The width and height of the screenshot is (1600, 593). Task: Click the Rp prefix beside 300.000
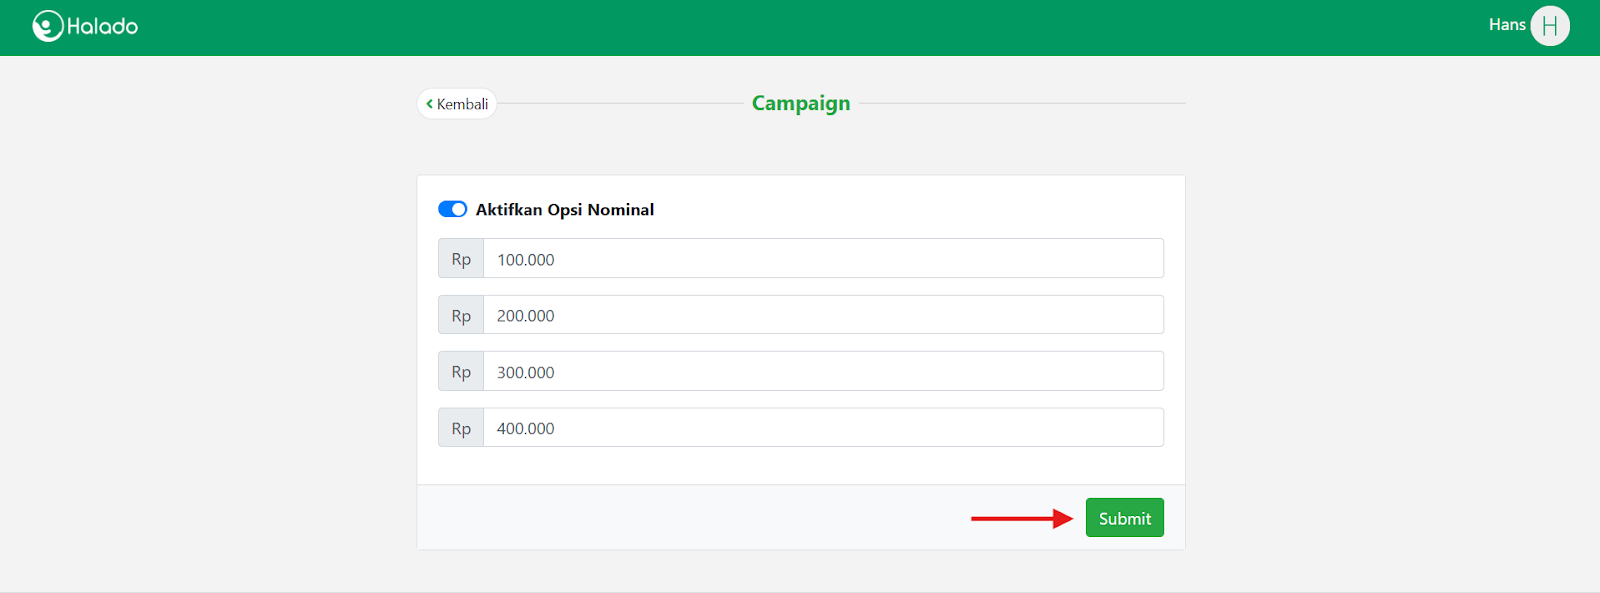pos(461,372)
